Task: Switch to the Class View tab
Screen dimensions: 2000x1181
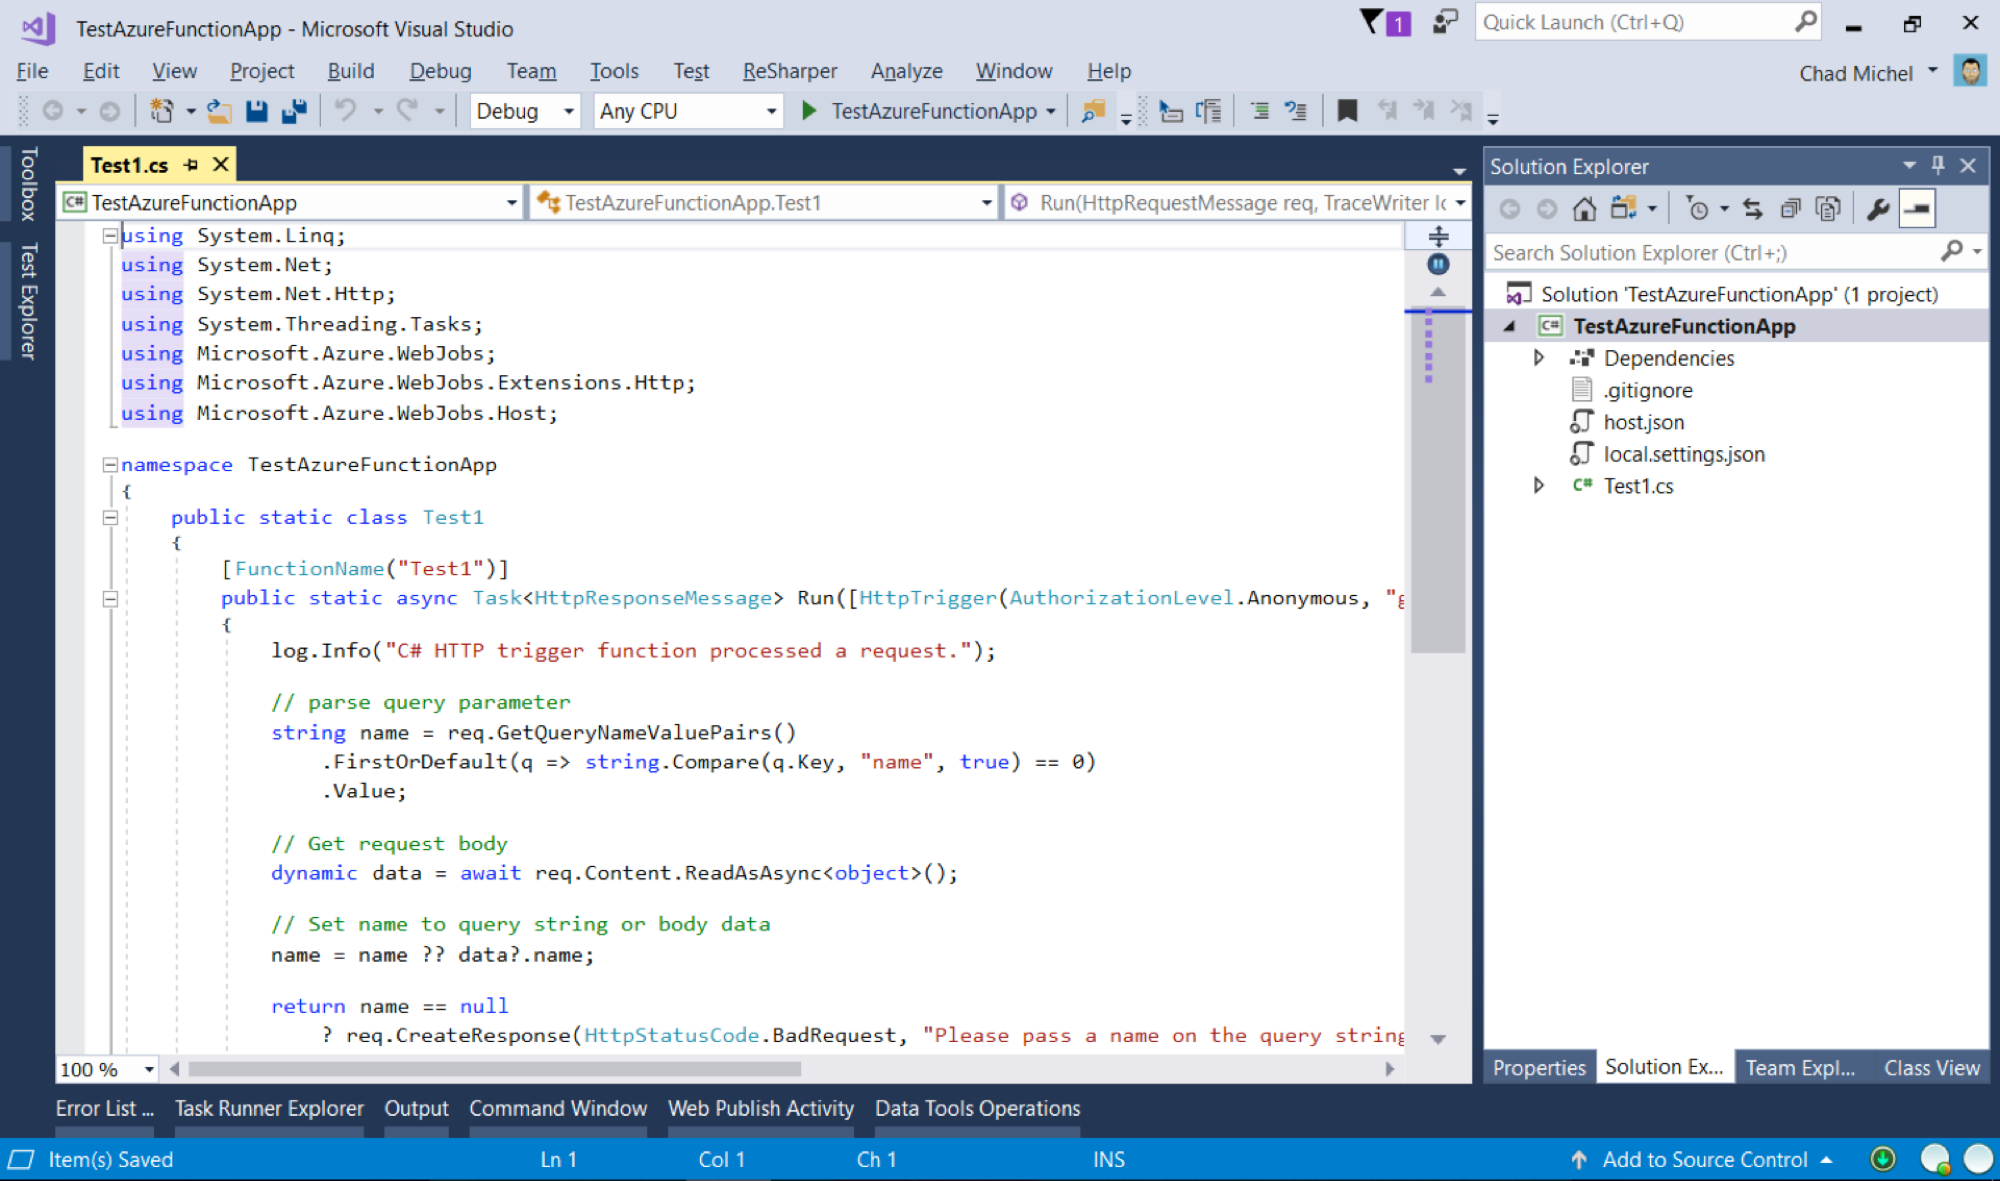Action: (1932, 1068)
